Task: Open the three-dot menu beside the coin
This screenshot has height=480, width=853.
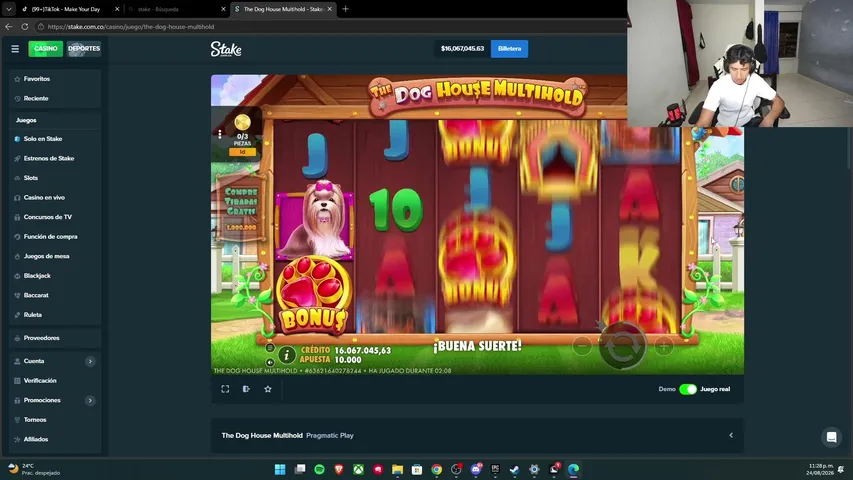Action: (x=220, y=134)
